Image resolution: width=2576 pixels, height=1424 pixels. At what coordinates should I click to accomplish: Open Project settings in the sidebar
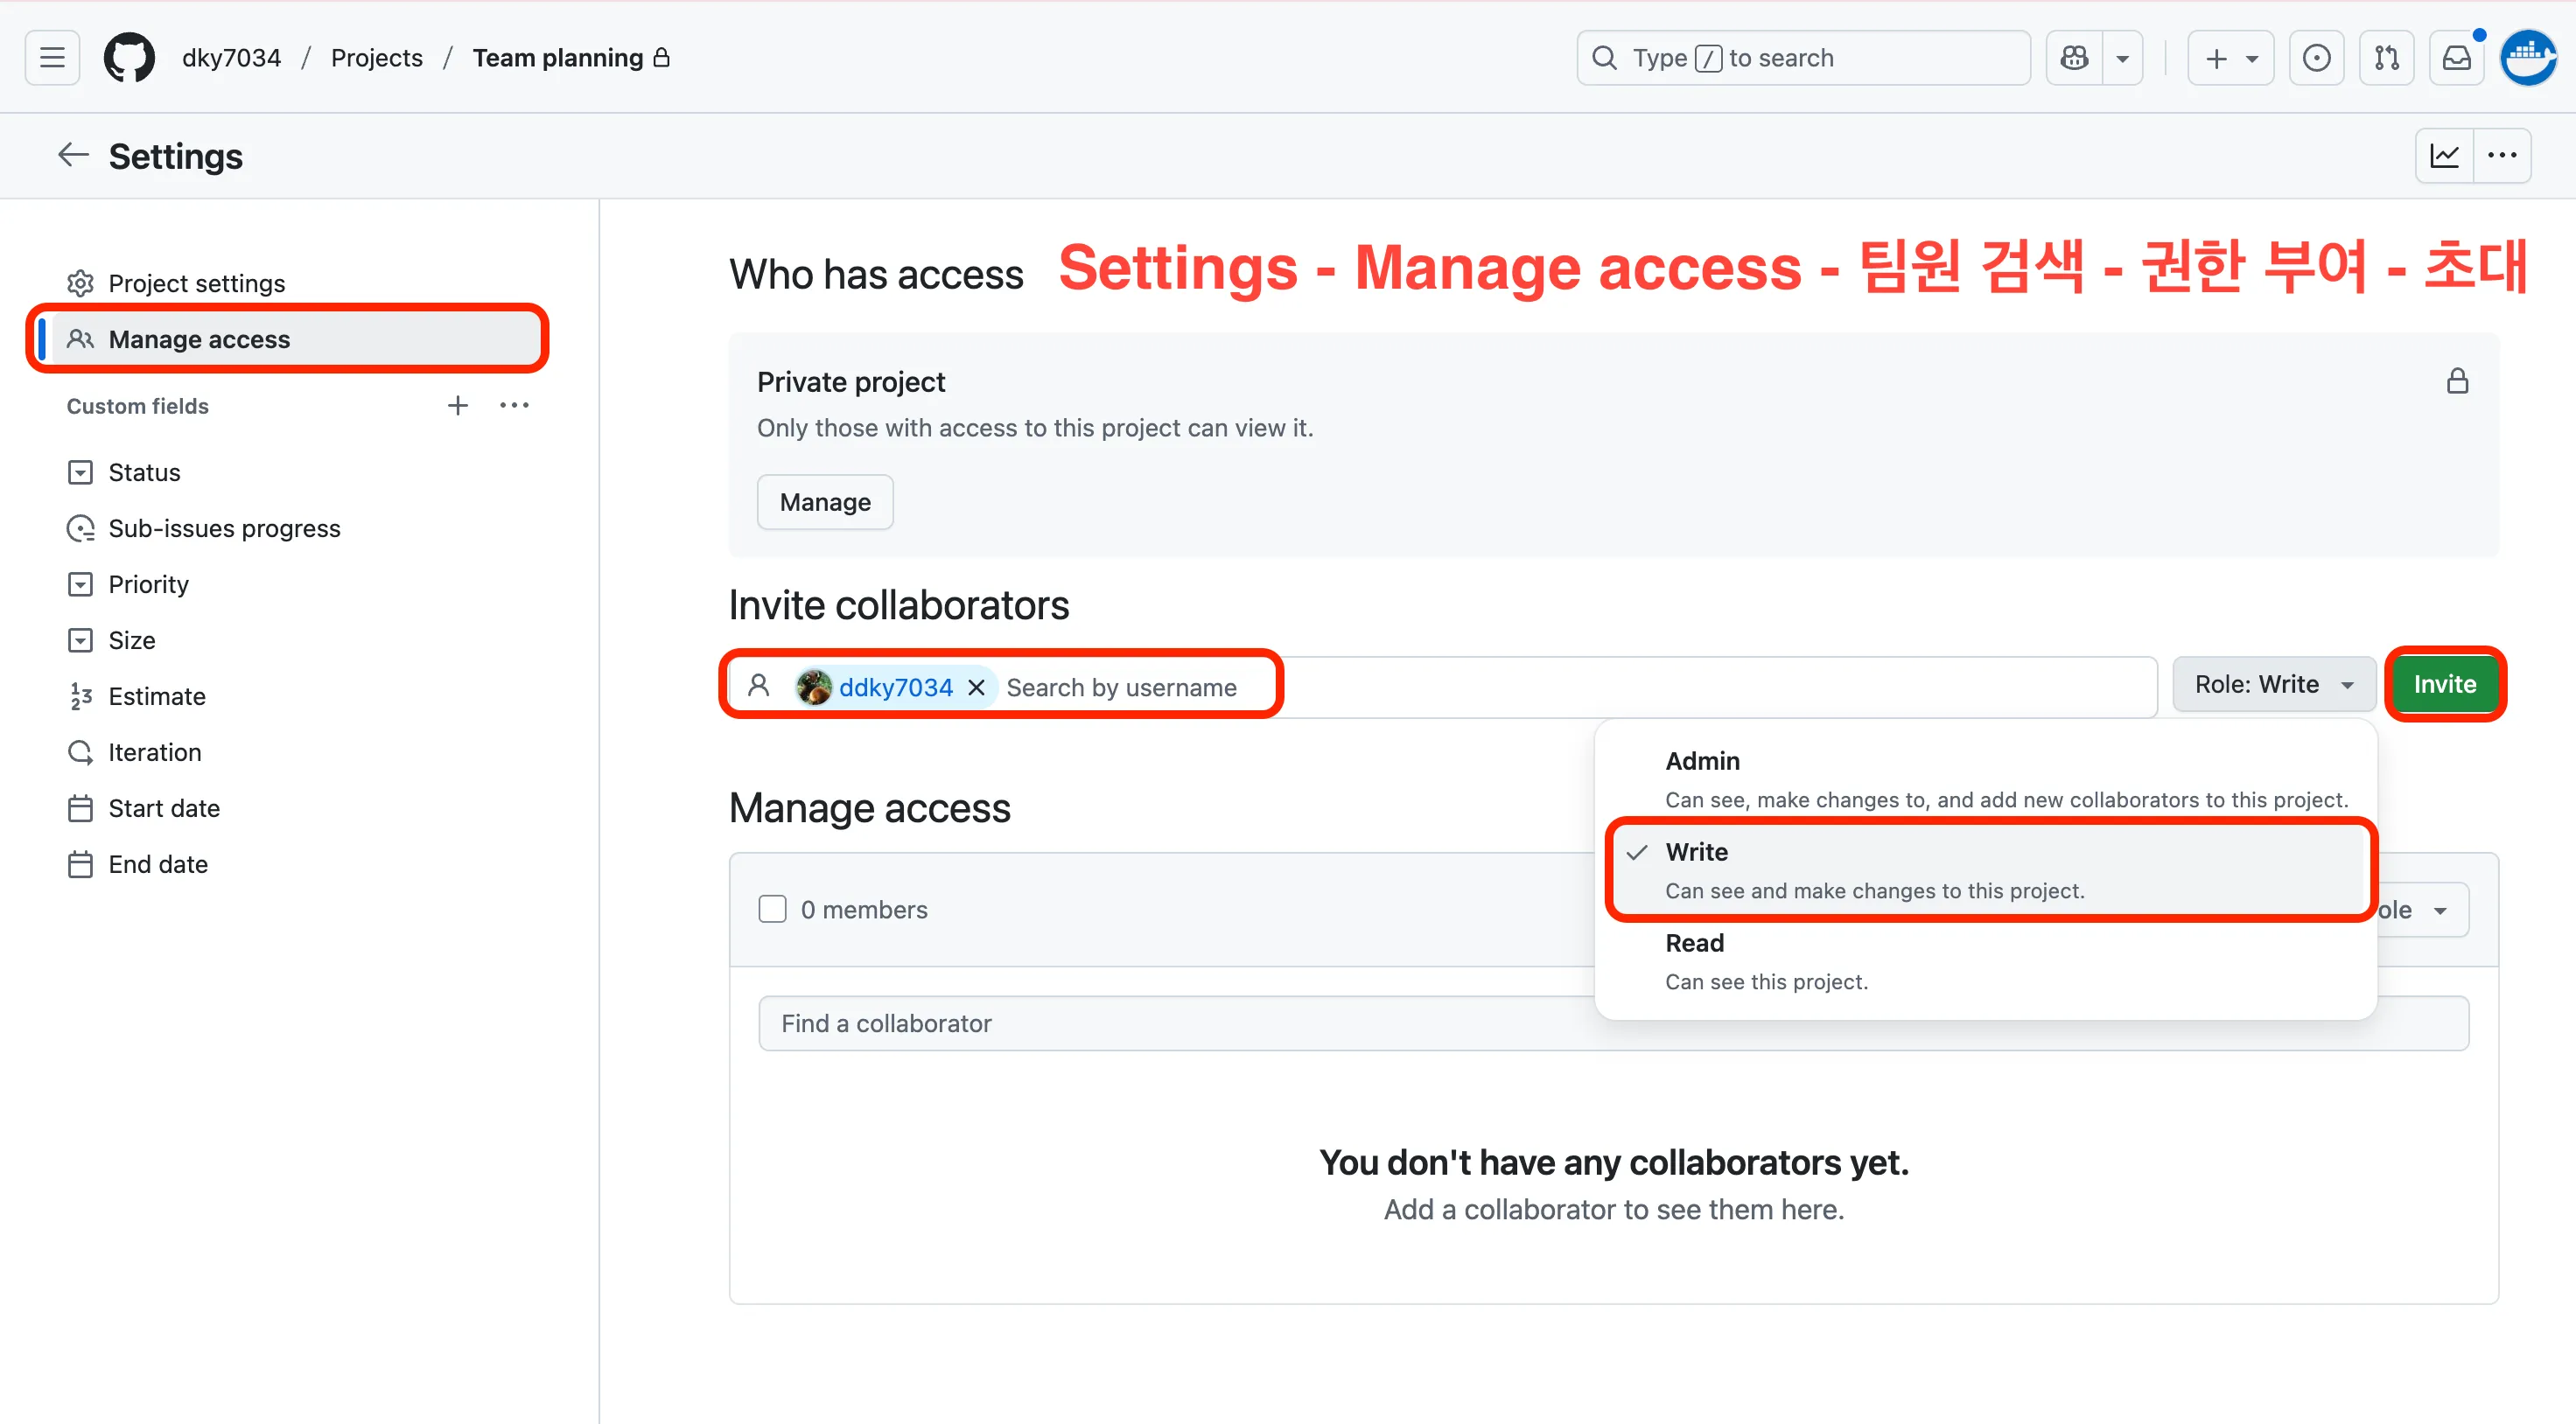click(x=196, y=283)
